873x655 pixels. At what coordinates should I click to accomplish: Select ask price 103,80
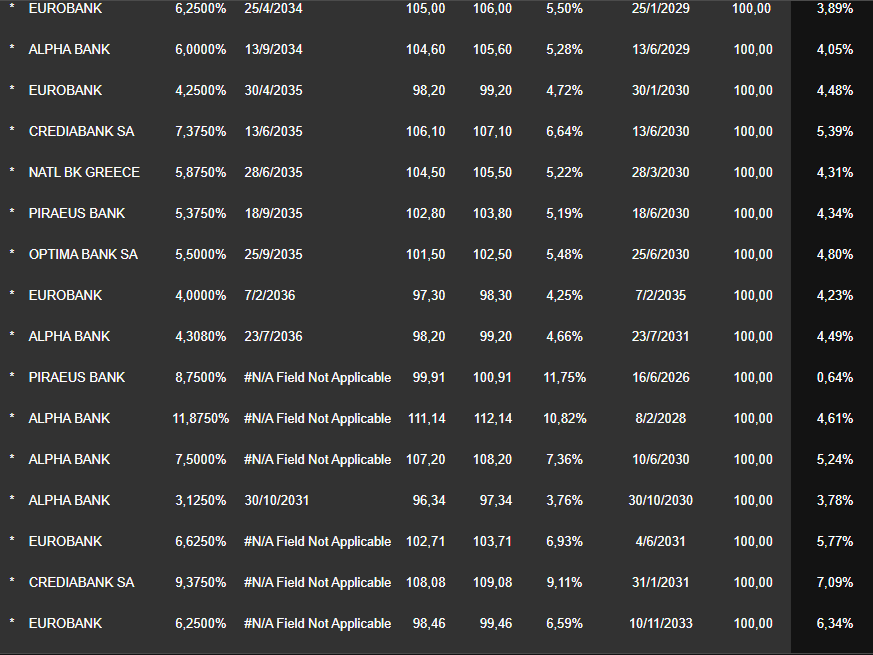point(492,213)
